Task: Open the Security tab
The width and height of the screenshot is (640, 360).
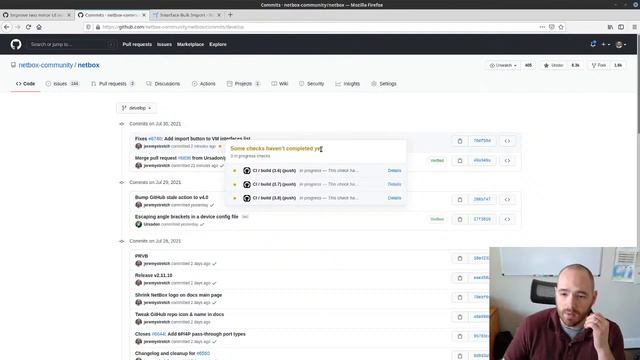Action: [x=311, y=84]
